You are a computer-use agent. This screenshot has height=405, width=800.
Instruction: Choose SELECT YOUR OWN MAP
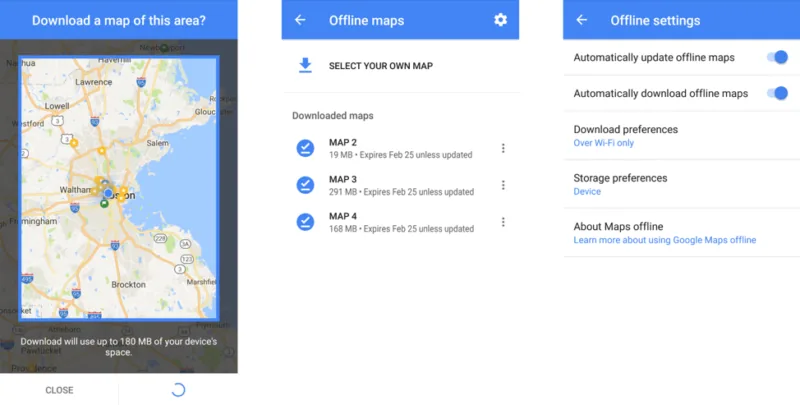(381, 66)
